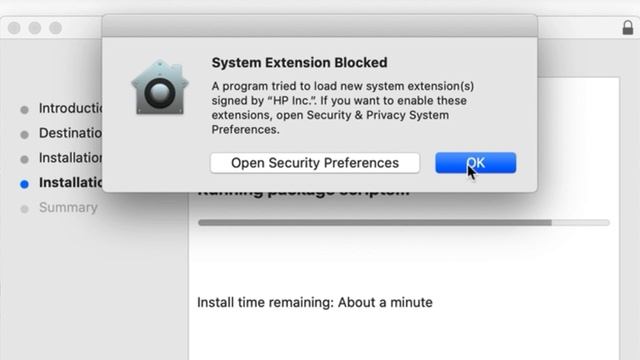640x360 pixels.
Task: Click the System Extension Blocked heading
Action: (x=299, y=62)
